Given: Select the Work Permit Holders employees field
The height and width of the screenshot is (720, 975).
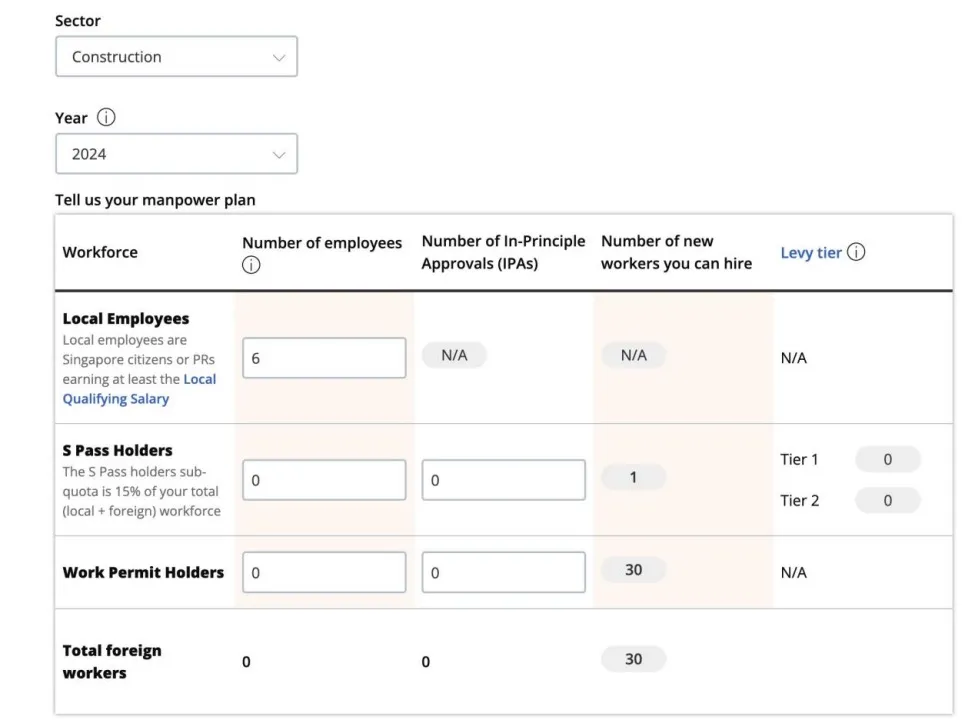Looking at the screenshot, I should pos(324,572).
